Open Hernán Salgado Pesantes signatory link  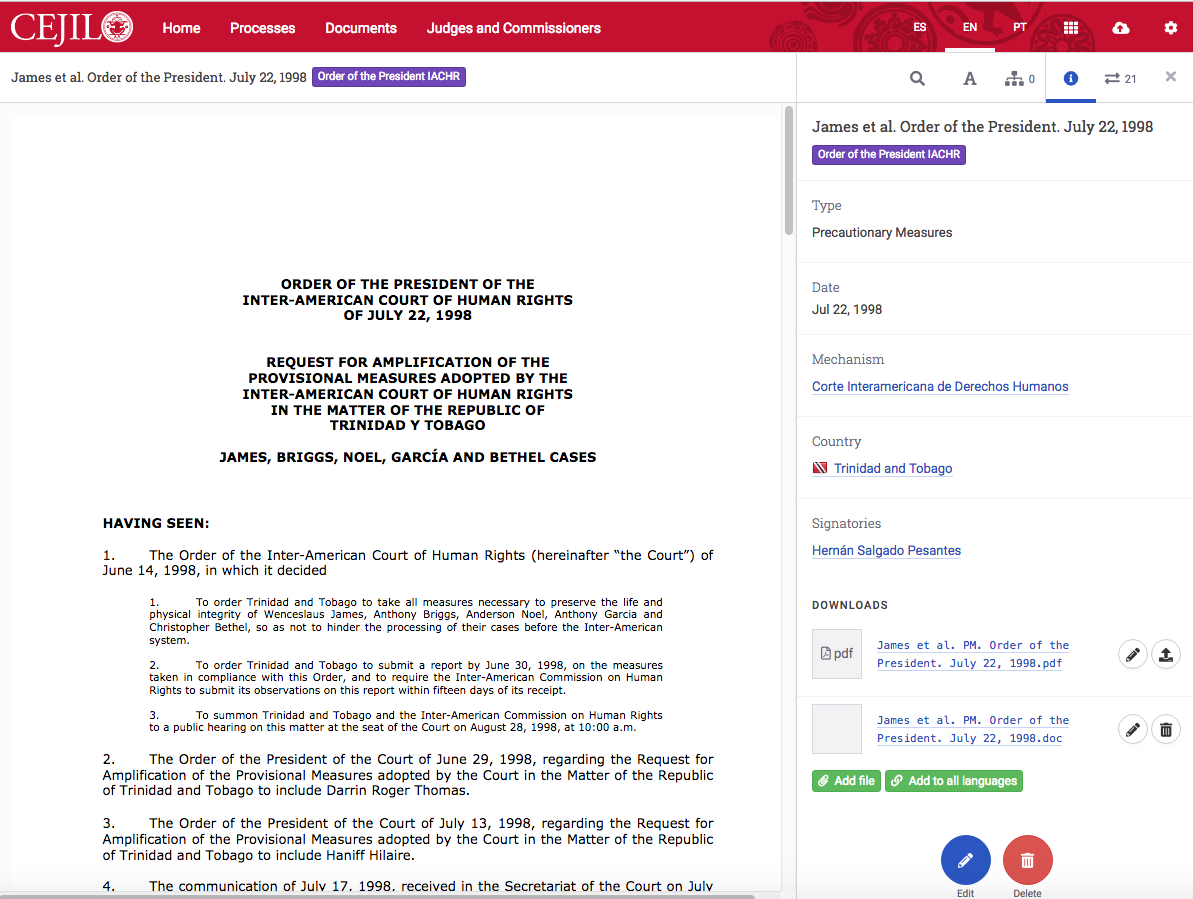(x=886, y=551)
